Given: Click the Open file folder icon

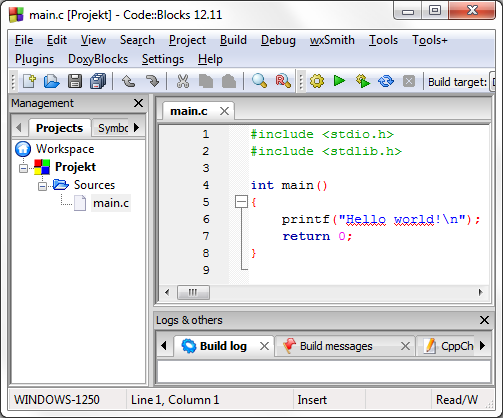Looking at the screenshot, I should [x=52, y=81].
